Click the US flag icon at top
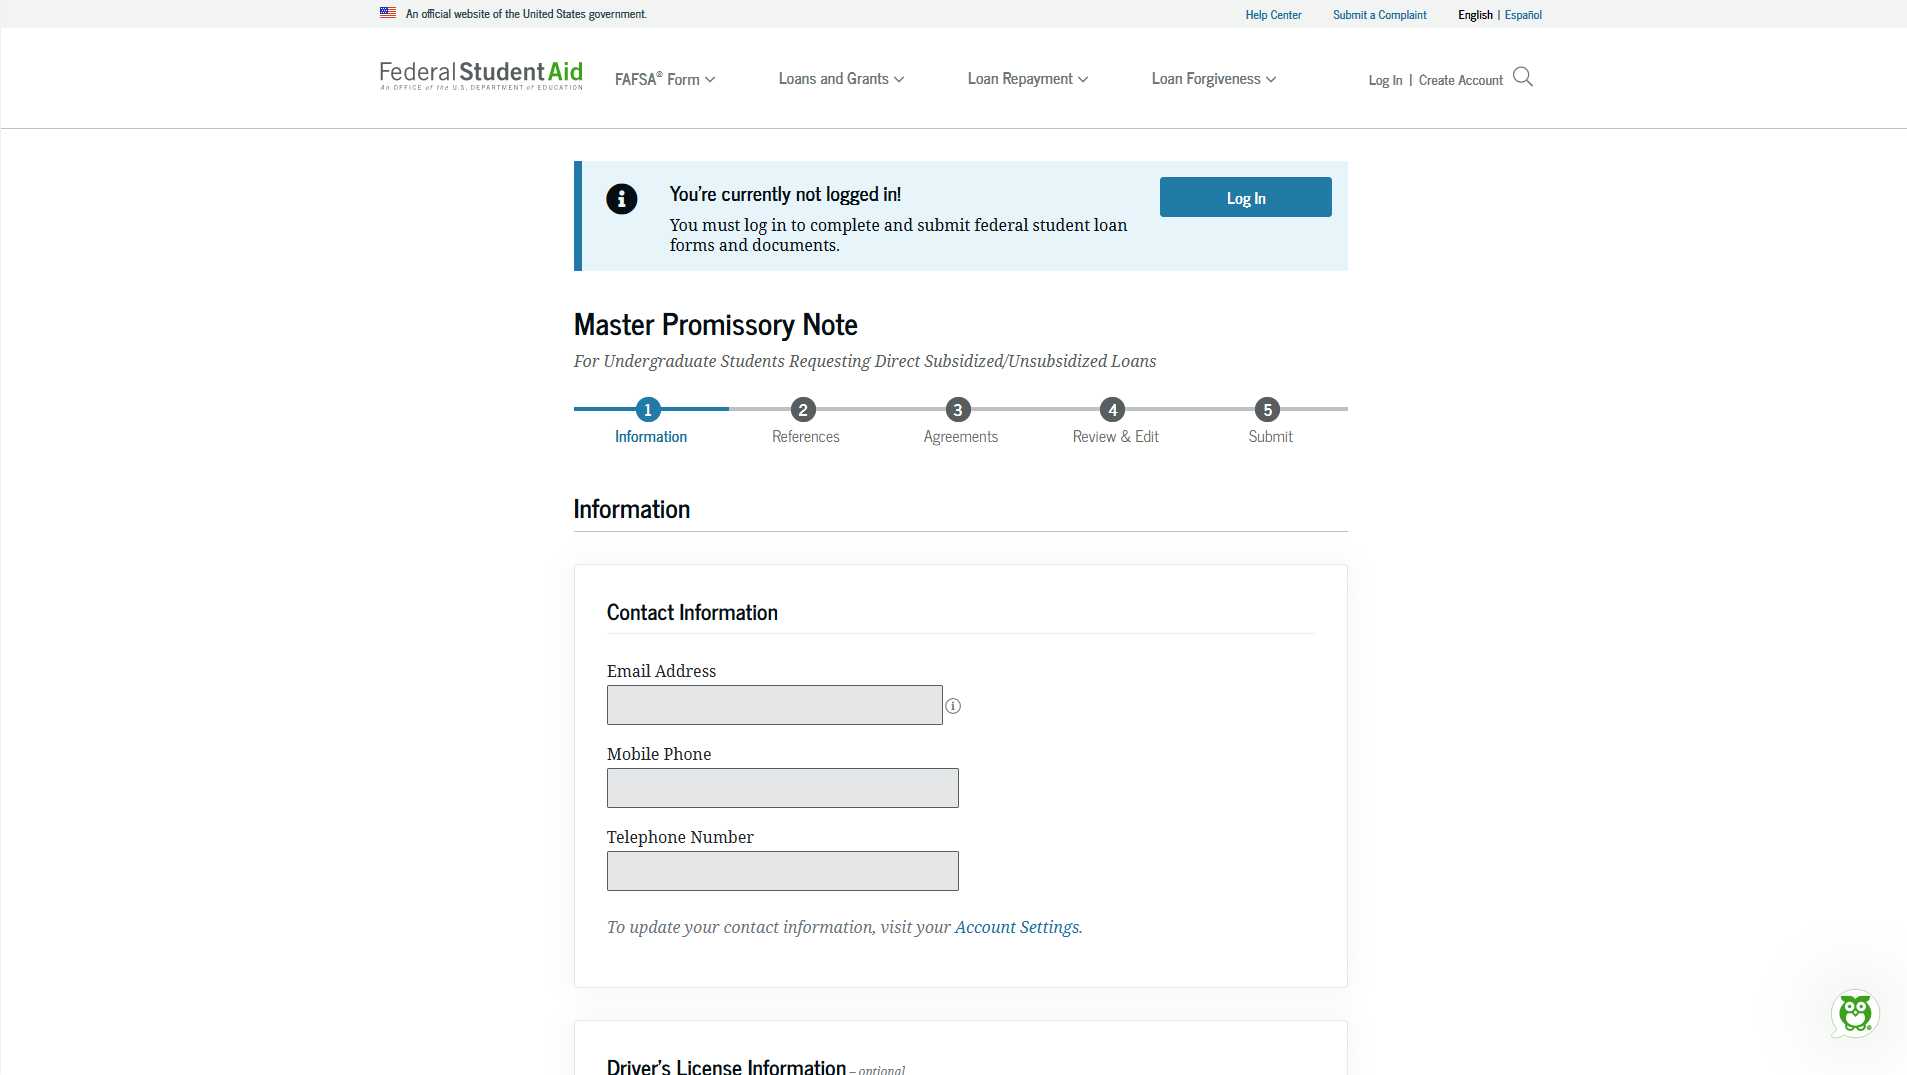Screen dimensions: 1907x1075 [x=388, y=13]
